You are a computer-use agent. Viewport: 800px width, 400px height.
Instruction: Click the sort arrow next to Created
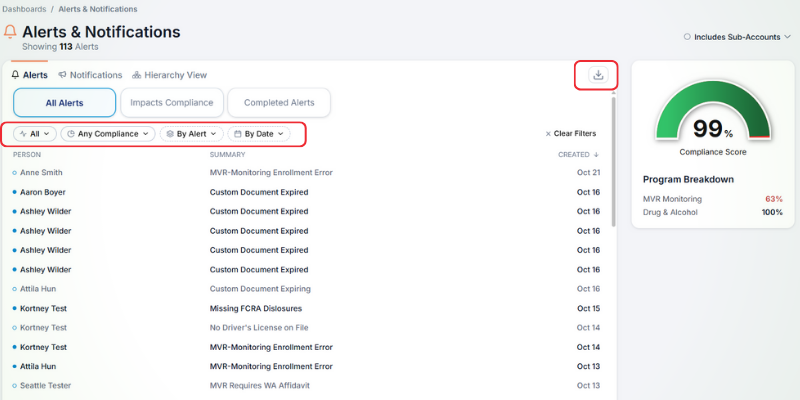coord(597,155)
